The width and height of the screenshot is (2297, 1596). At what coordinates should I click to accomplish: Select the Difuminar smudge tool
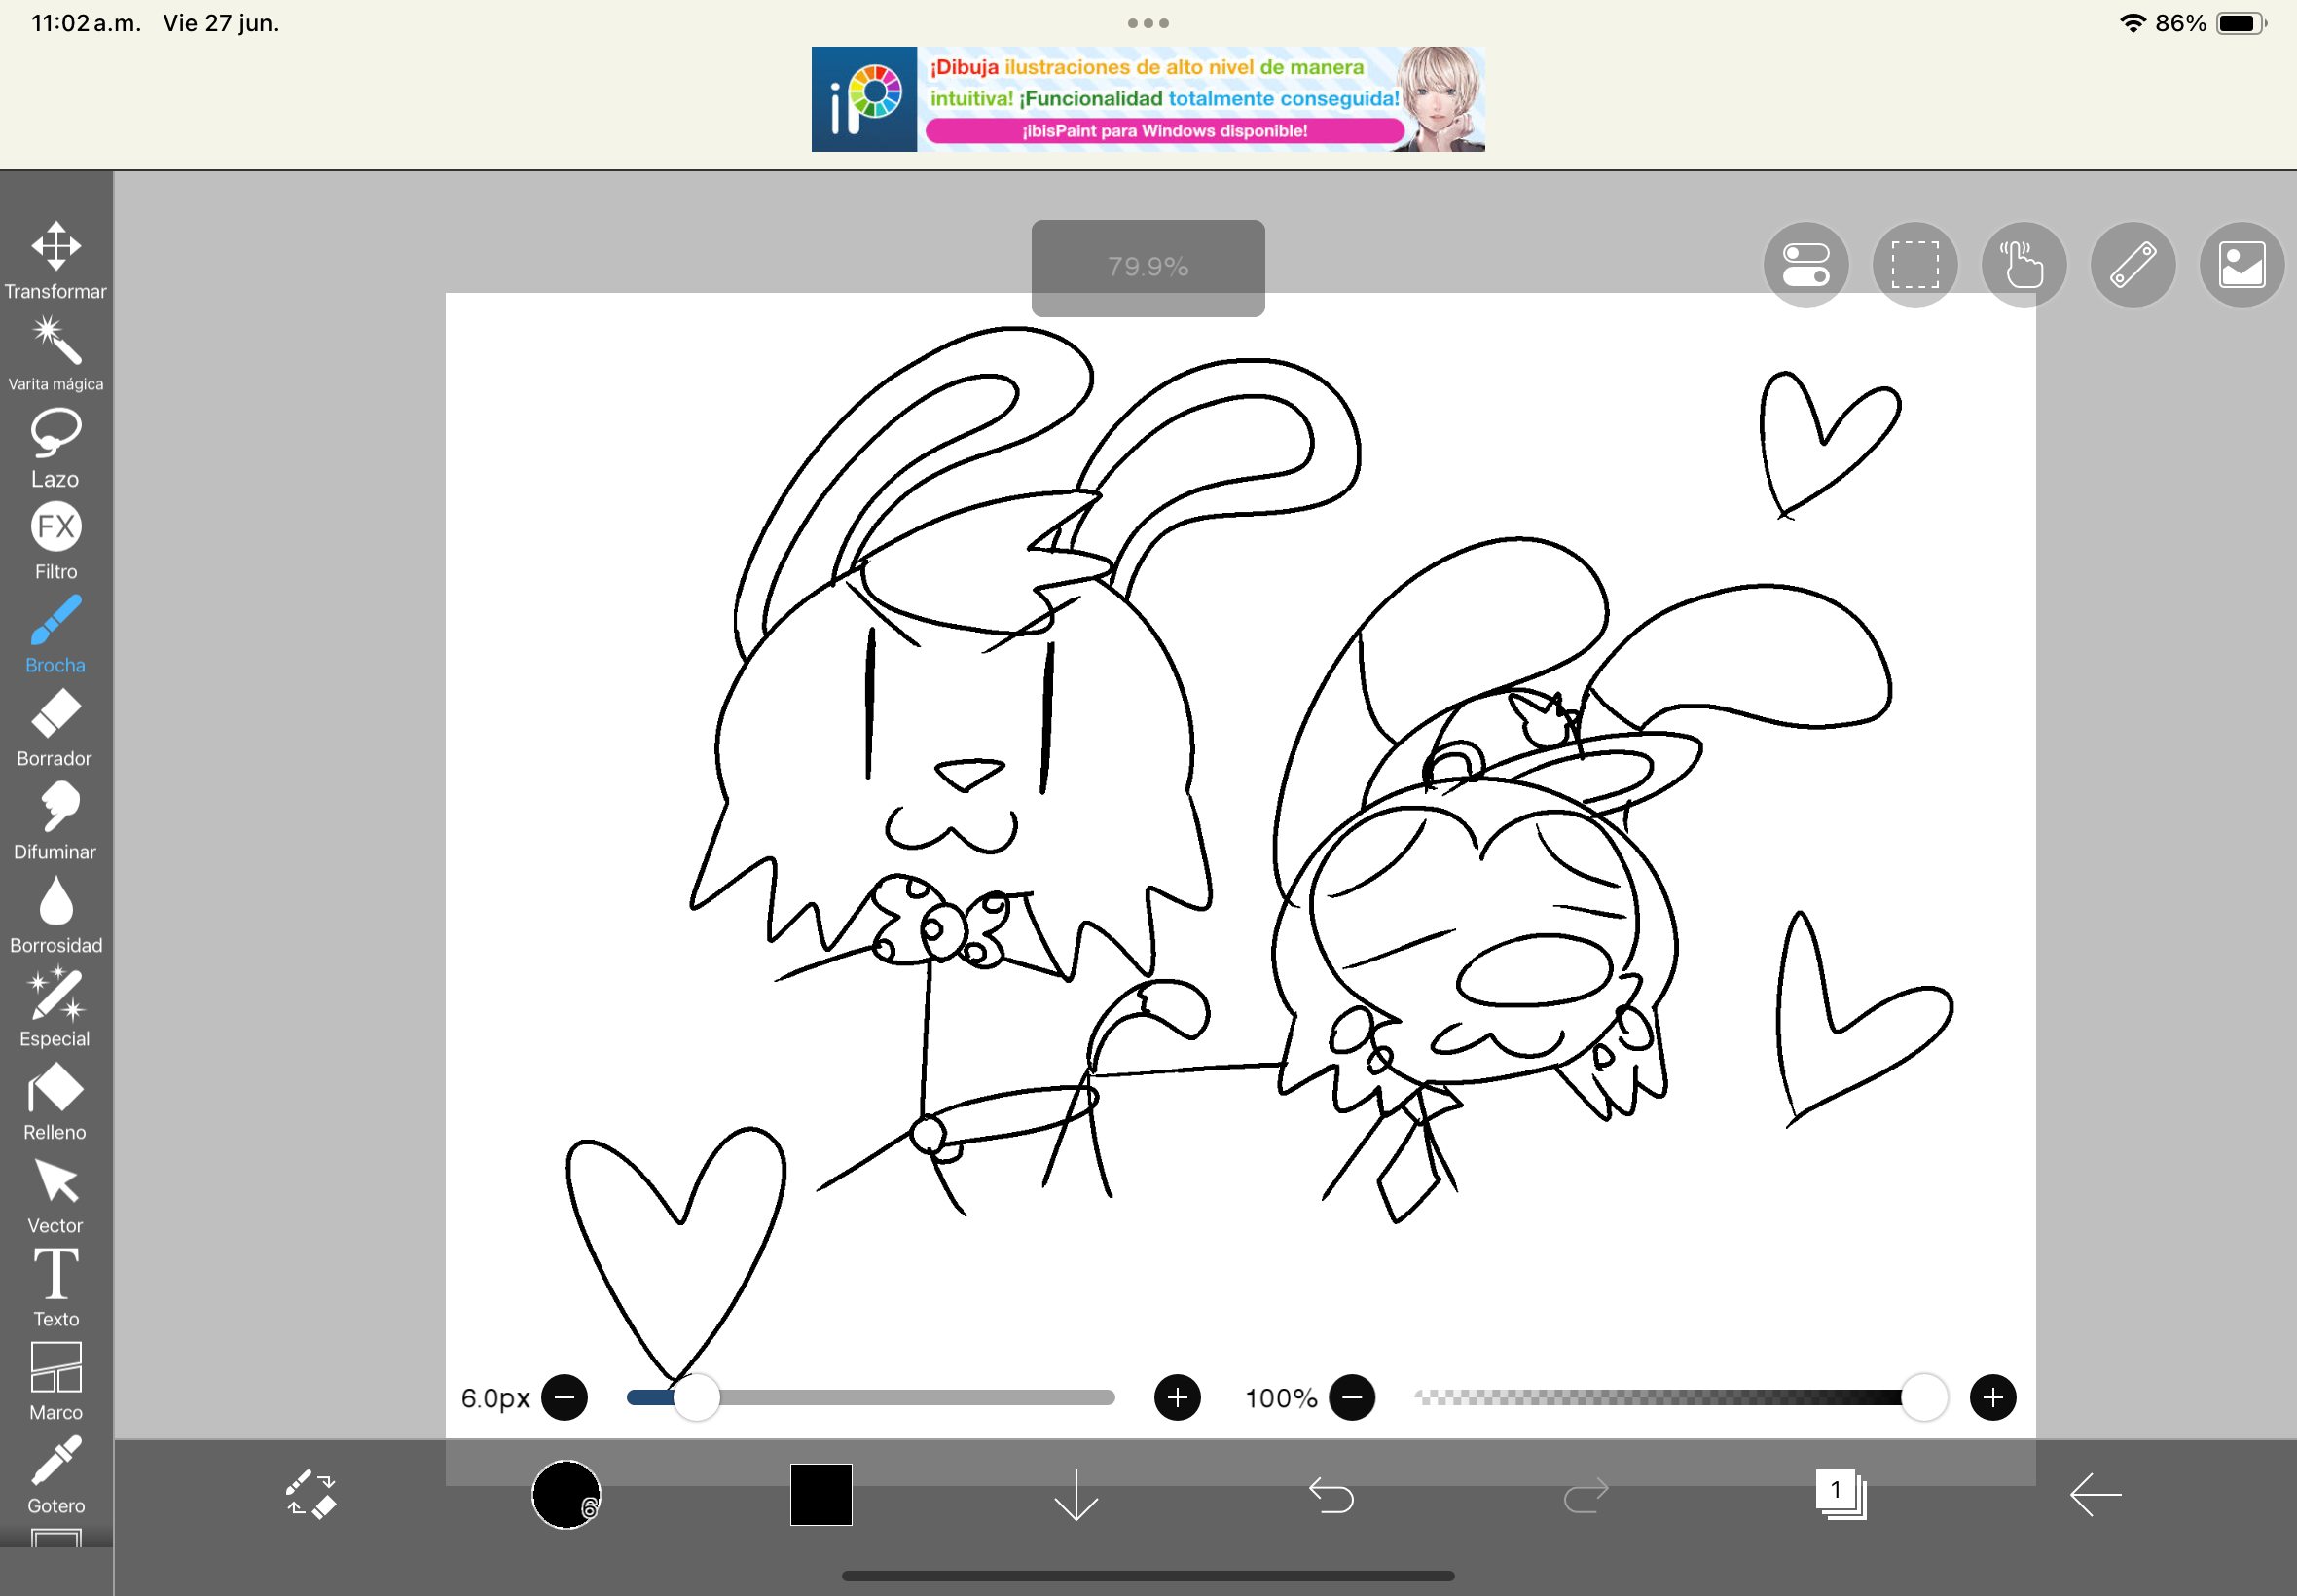[x=56, y=821]
